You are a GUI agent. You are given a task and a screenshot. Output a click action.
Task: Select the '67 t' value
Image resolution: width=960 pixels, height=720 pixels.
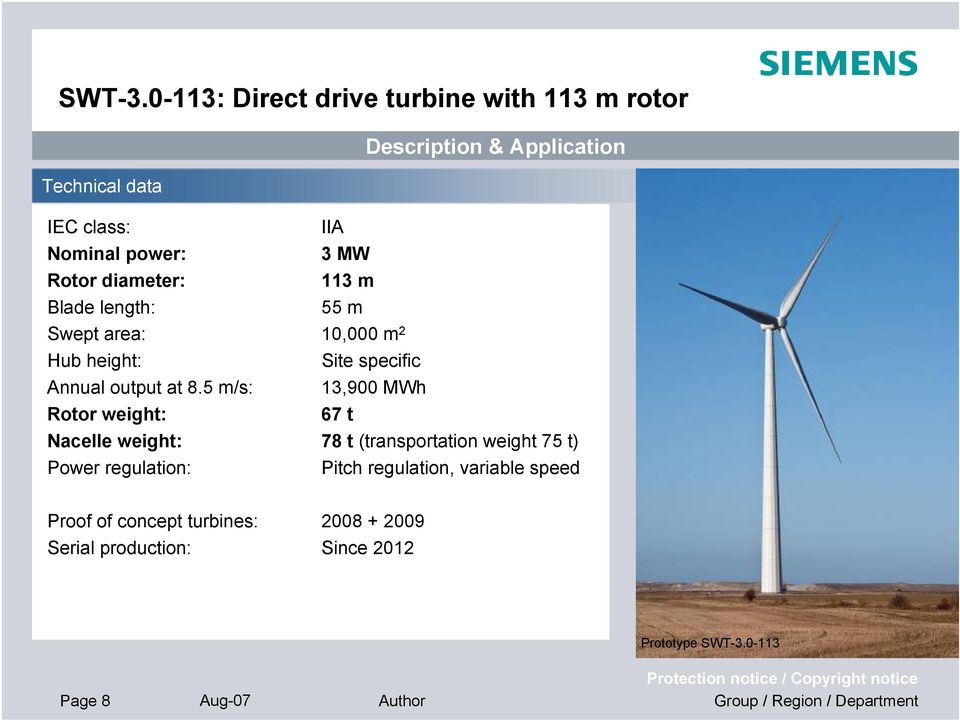pyautogui.click(x=337, y=414)
